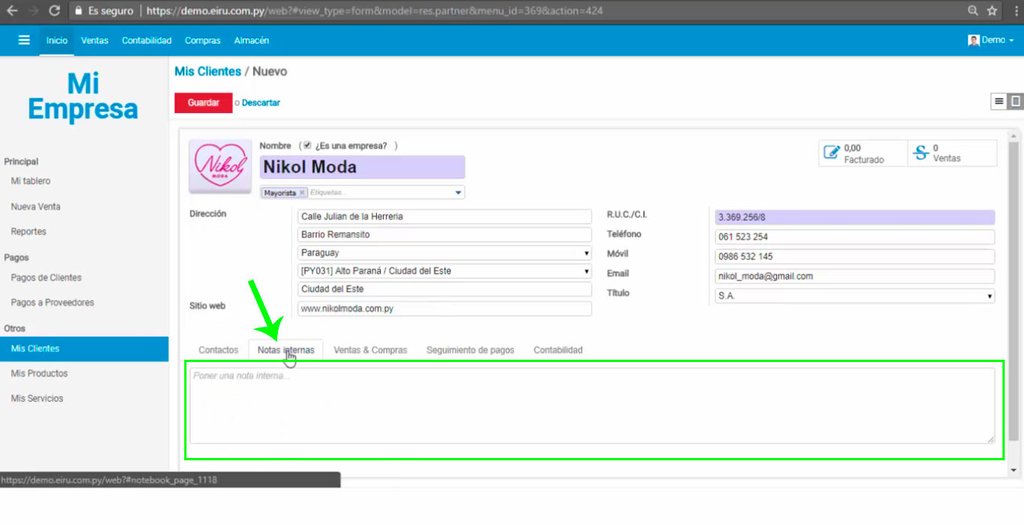Screen dimensions: 1024x525
Task: Open the Facturado stat button
Action: click(x=863, y=153)
